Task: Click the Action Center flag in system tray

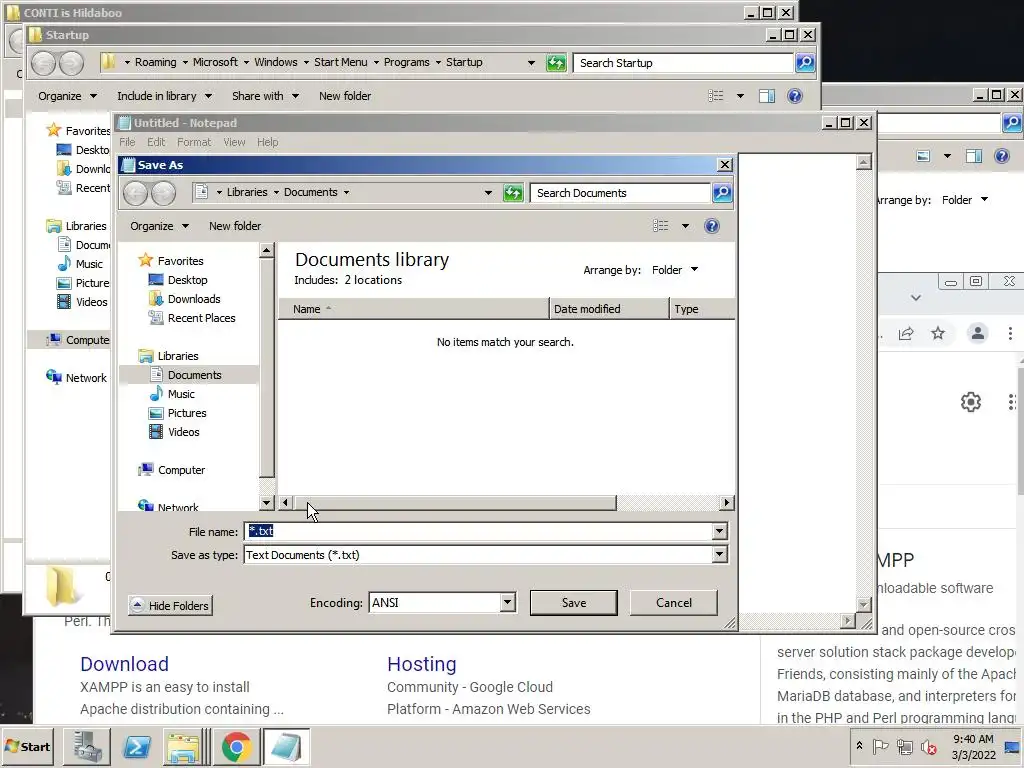Action: pyautogui.click(x=880, y=746)
